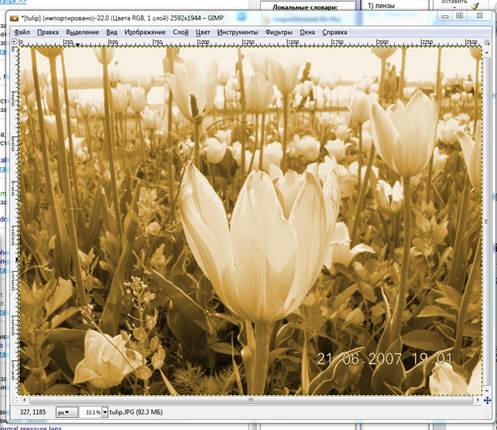Close the GIMP image window
This screenshot has height=430, width=497.
(x=479, y=16)
